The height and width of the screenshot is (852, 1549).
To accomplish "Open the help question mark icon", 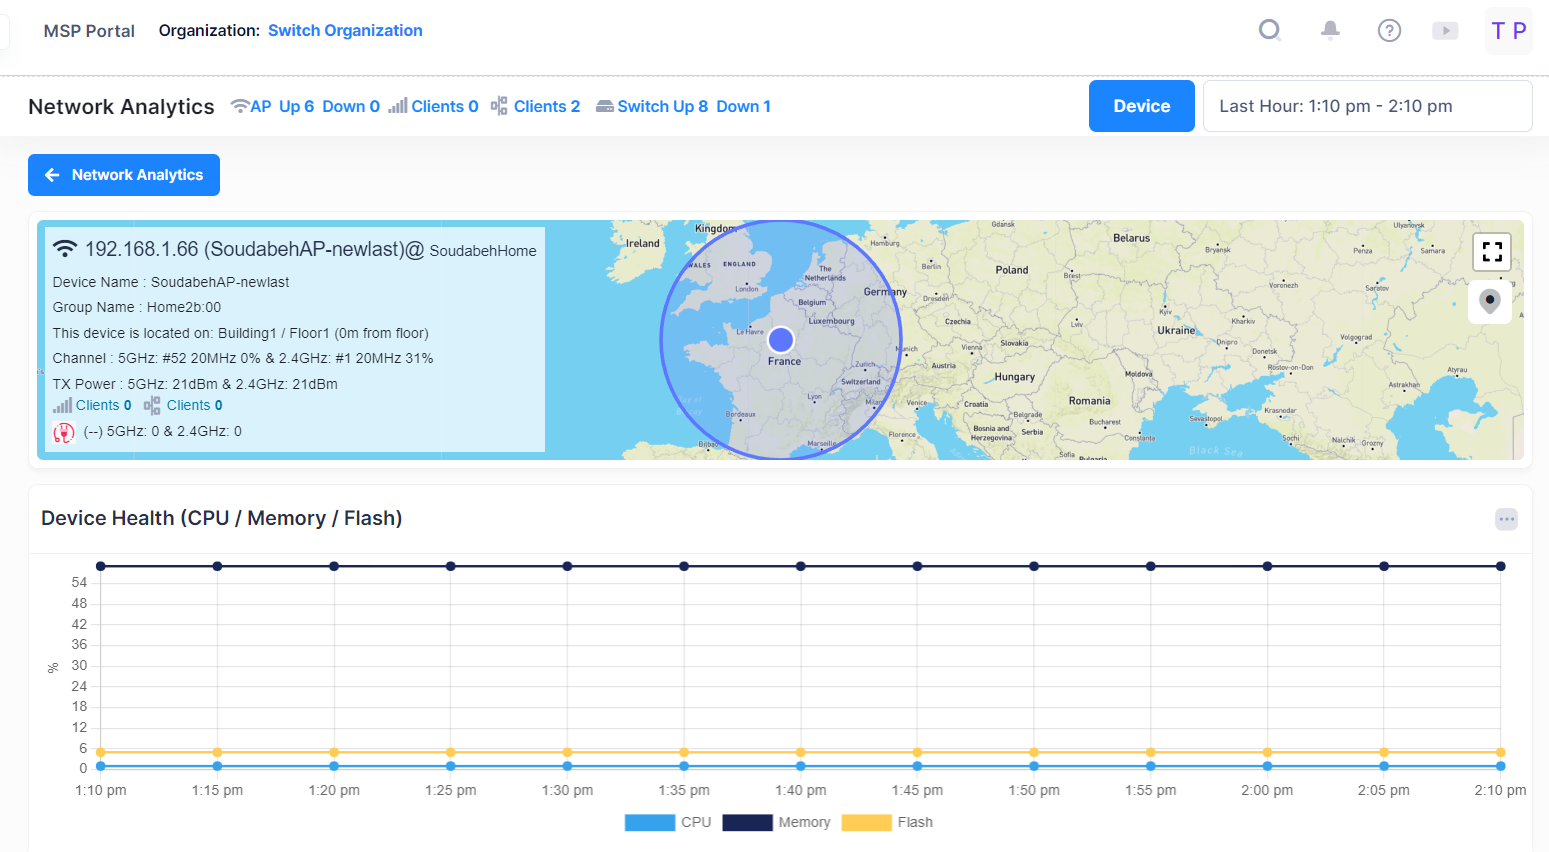I will (x=1389, y=30).
